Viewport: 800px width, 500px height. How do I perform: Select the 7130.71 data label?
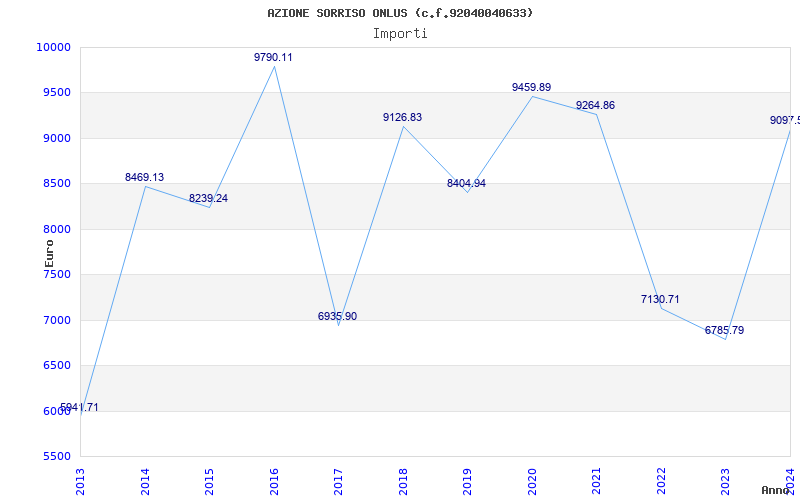pyautogui.click(x=660, y=299)
